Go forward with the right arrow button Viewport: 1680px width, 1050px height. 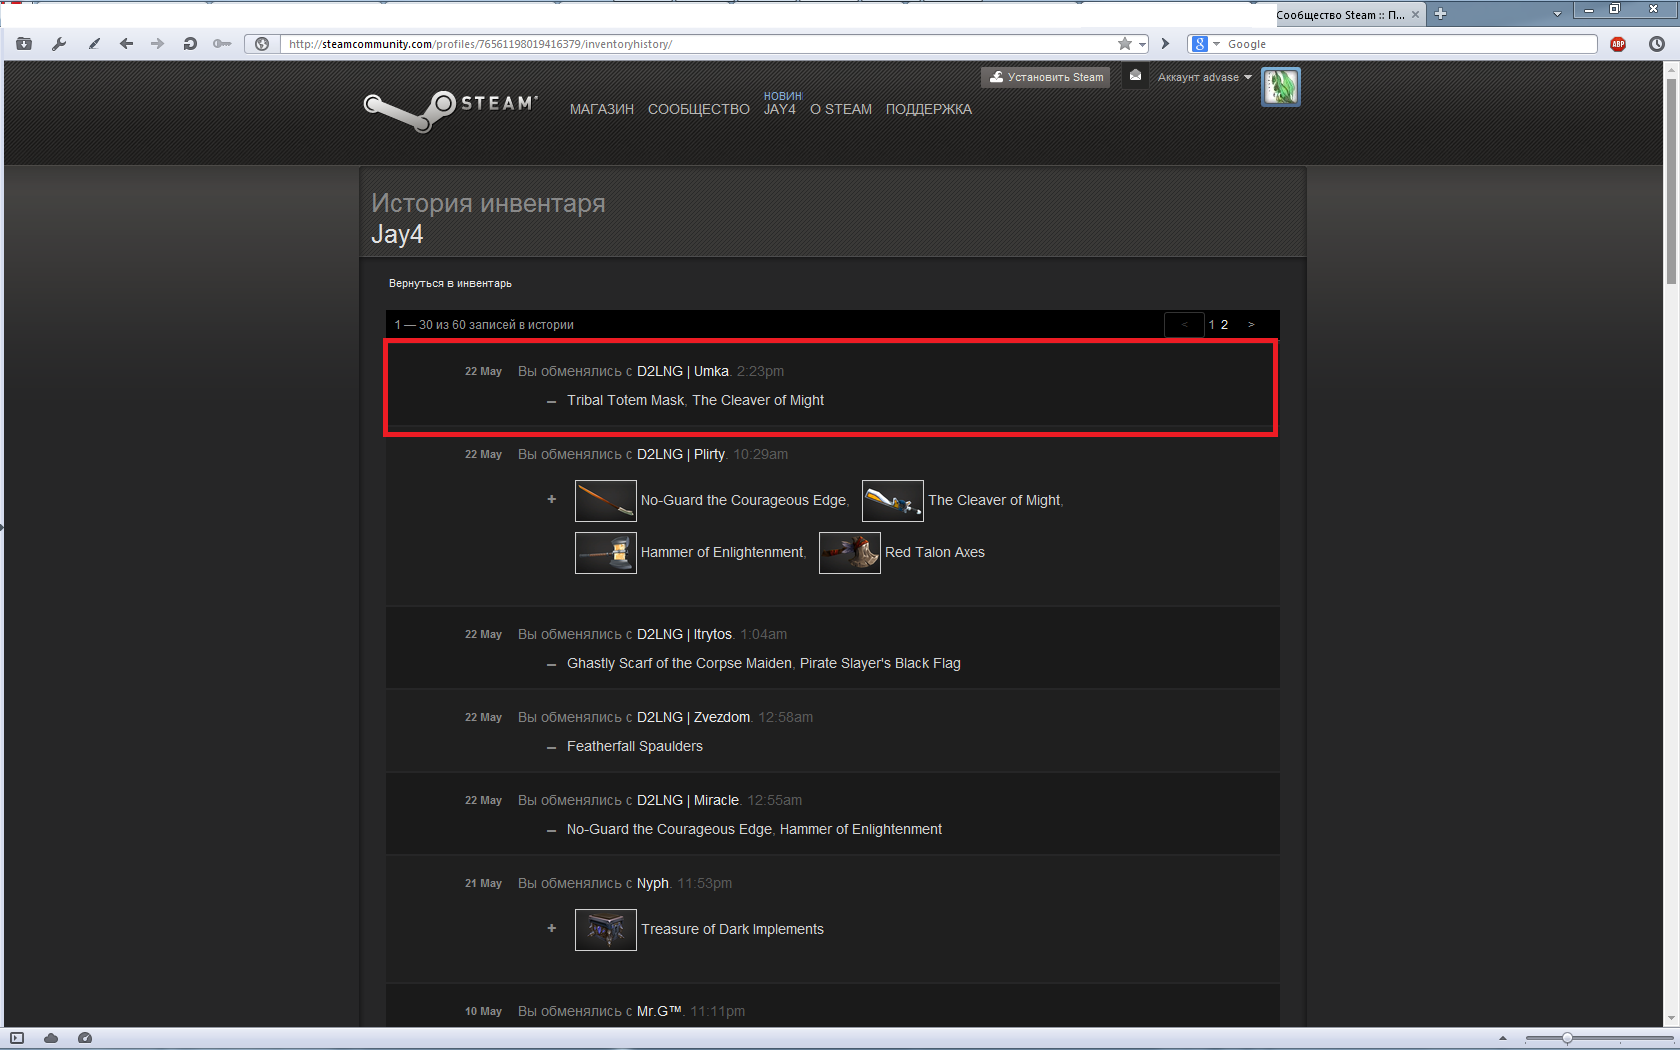tap(157, 44)
